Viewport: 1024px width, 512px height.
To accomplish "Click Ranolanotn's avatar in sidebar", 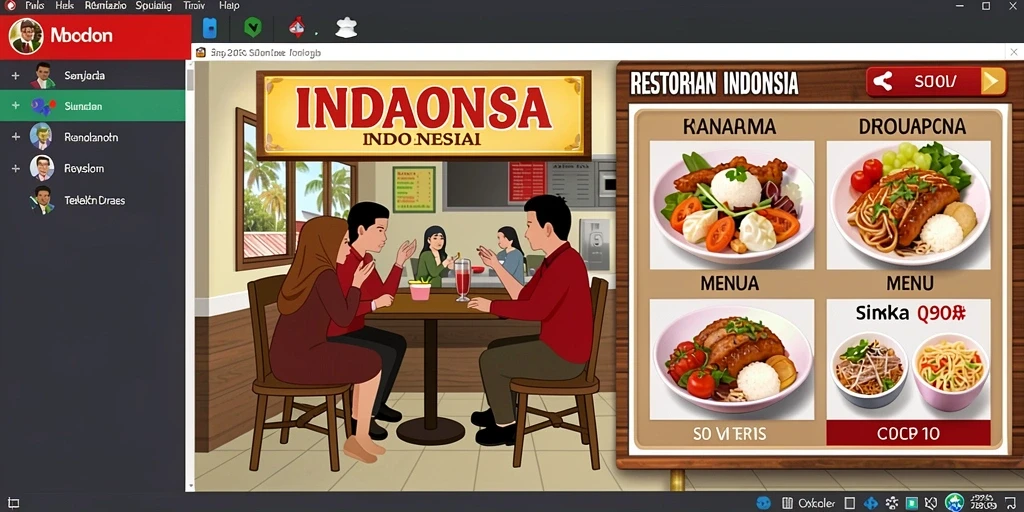I will 41,137.
